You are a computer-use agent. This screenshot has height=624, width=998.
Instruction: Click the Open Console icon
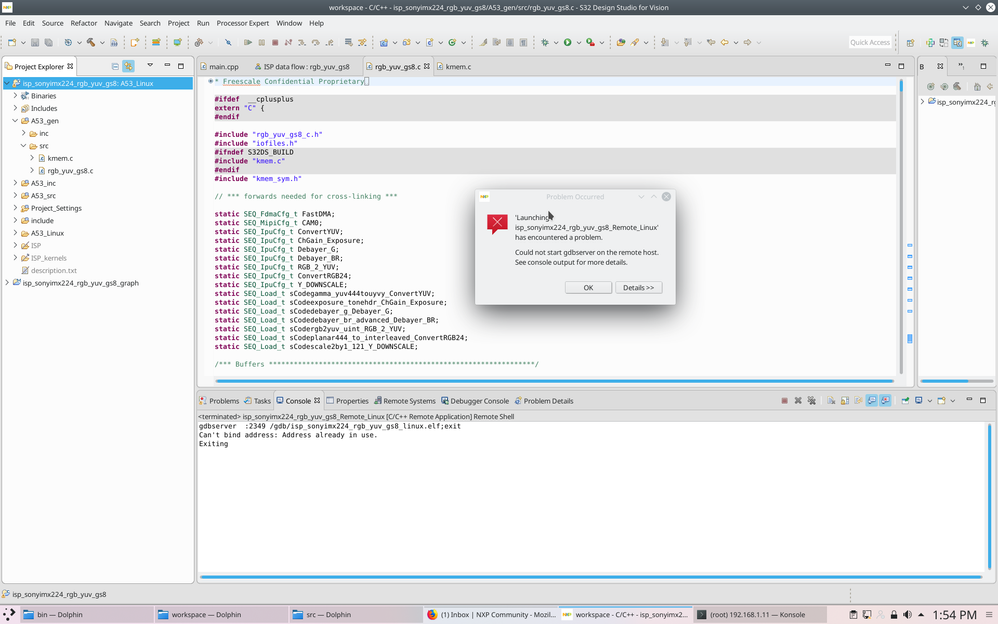941,401
